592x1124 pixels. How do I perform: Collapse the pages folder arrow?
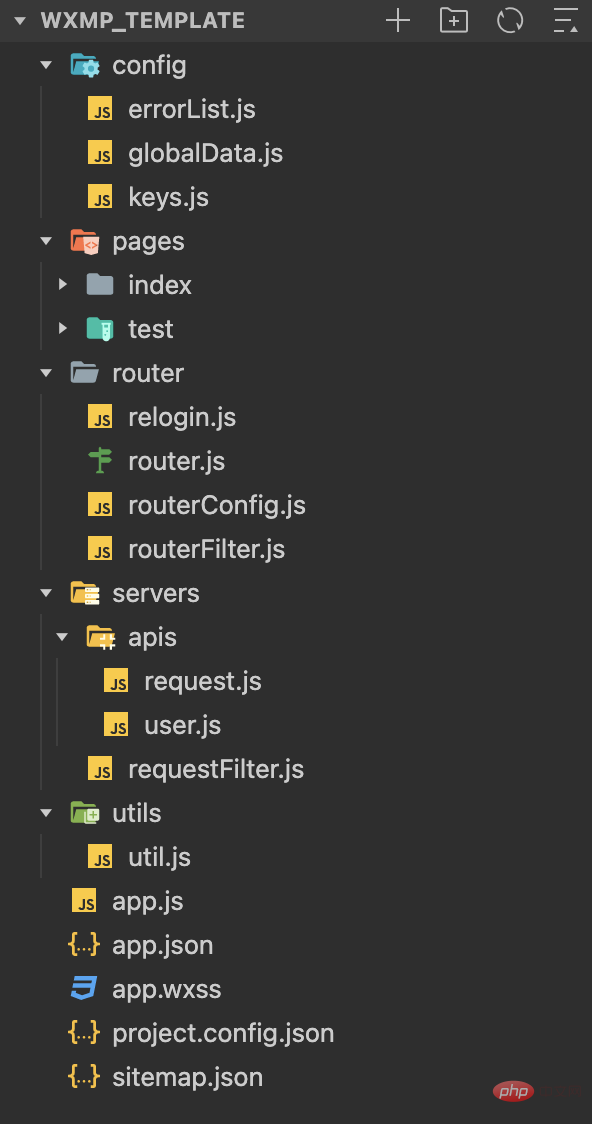(47, 241)
